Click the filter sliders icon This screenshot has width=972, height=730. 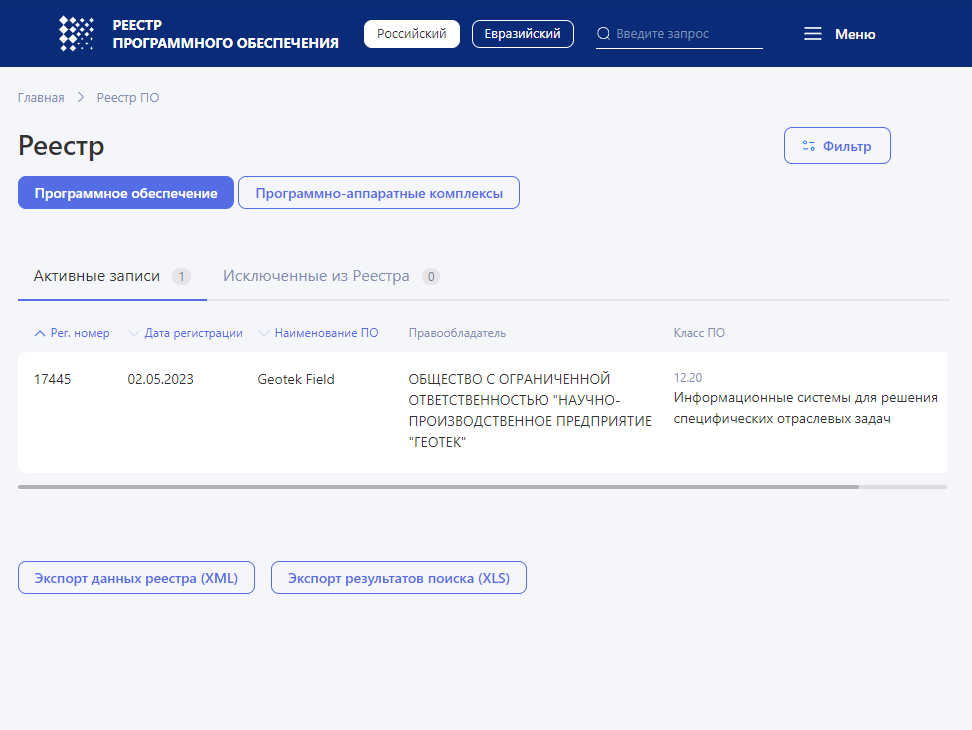click(809, 146)
